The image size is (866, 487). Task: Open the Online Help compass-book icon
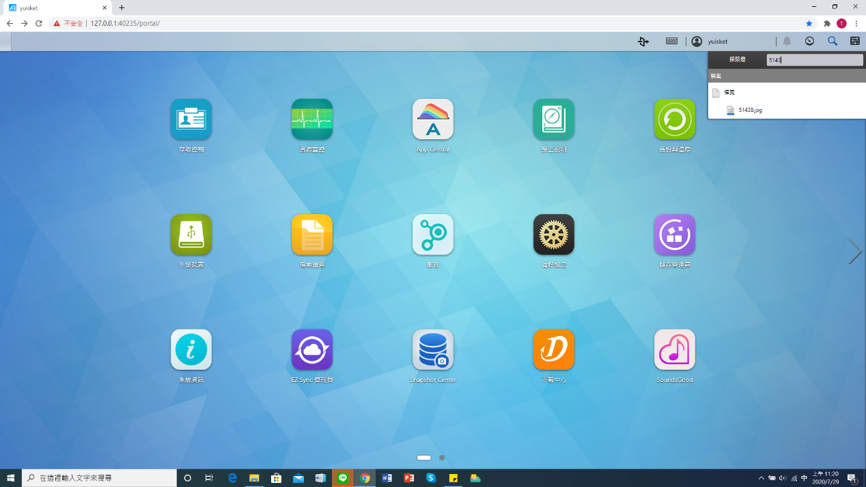click(x=553, y=119)
